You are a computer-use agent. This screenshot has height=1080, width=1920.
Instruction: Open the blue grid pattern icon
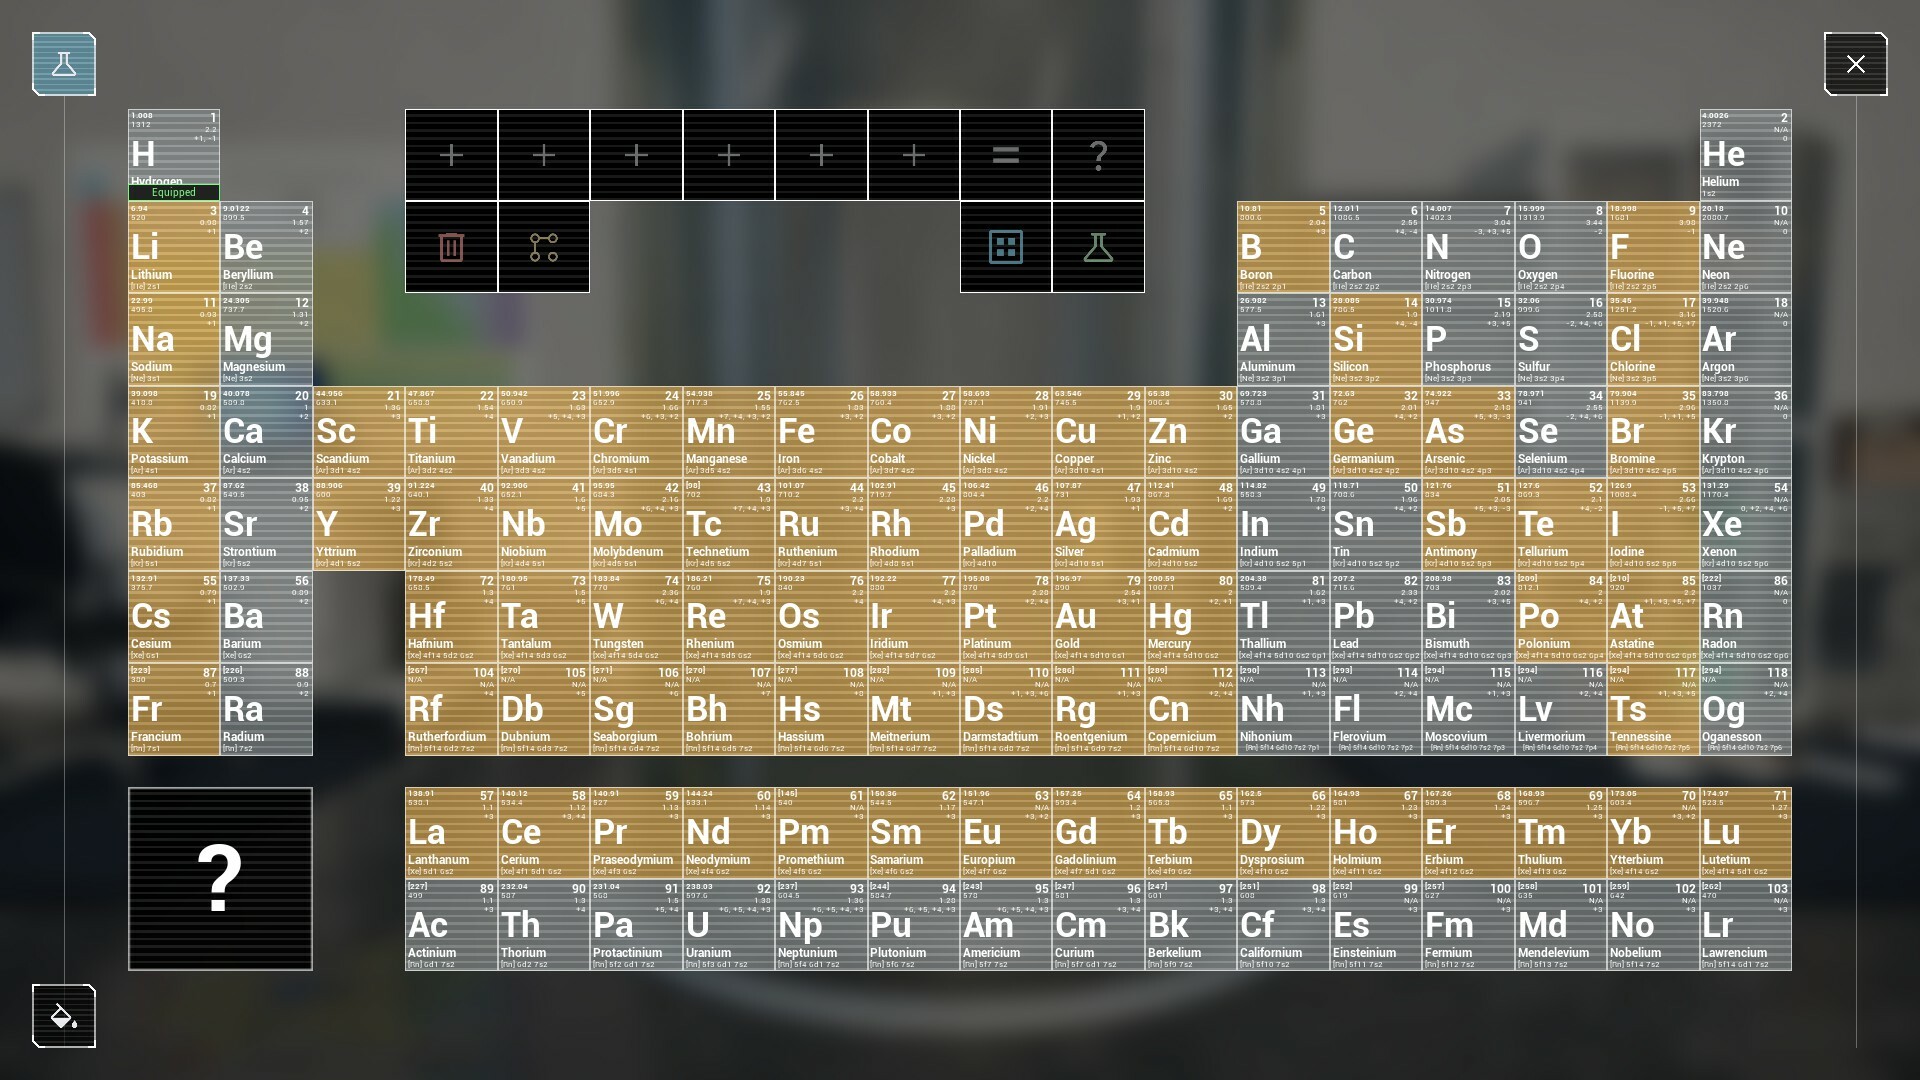click(1005, 247)
